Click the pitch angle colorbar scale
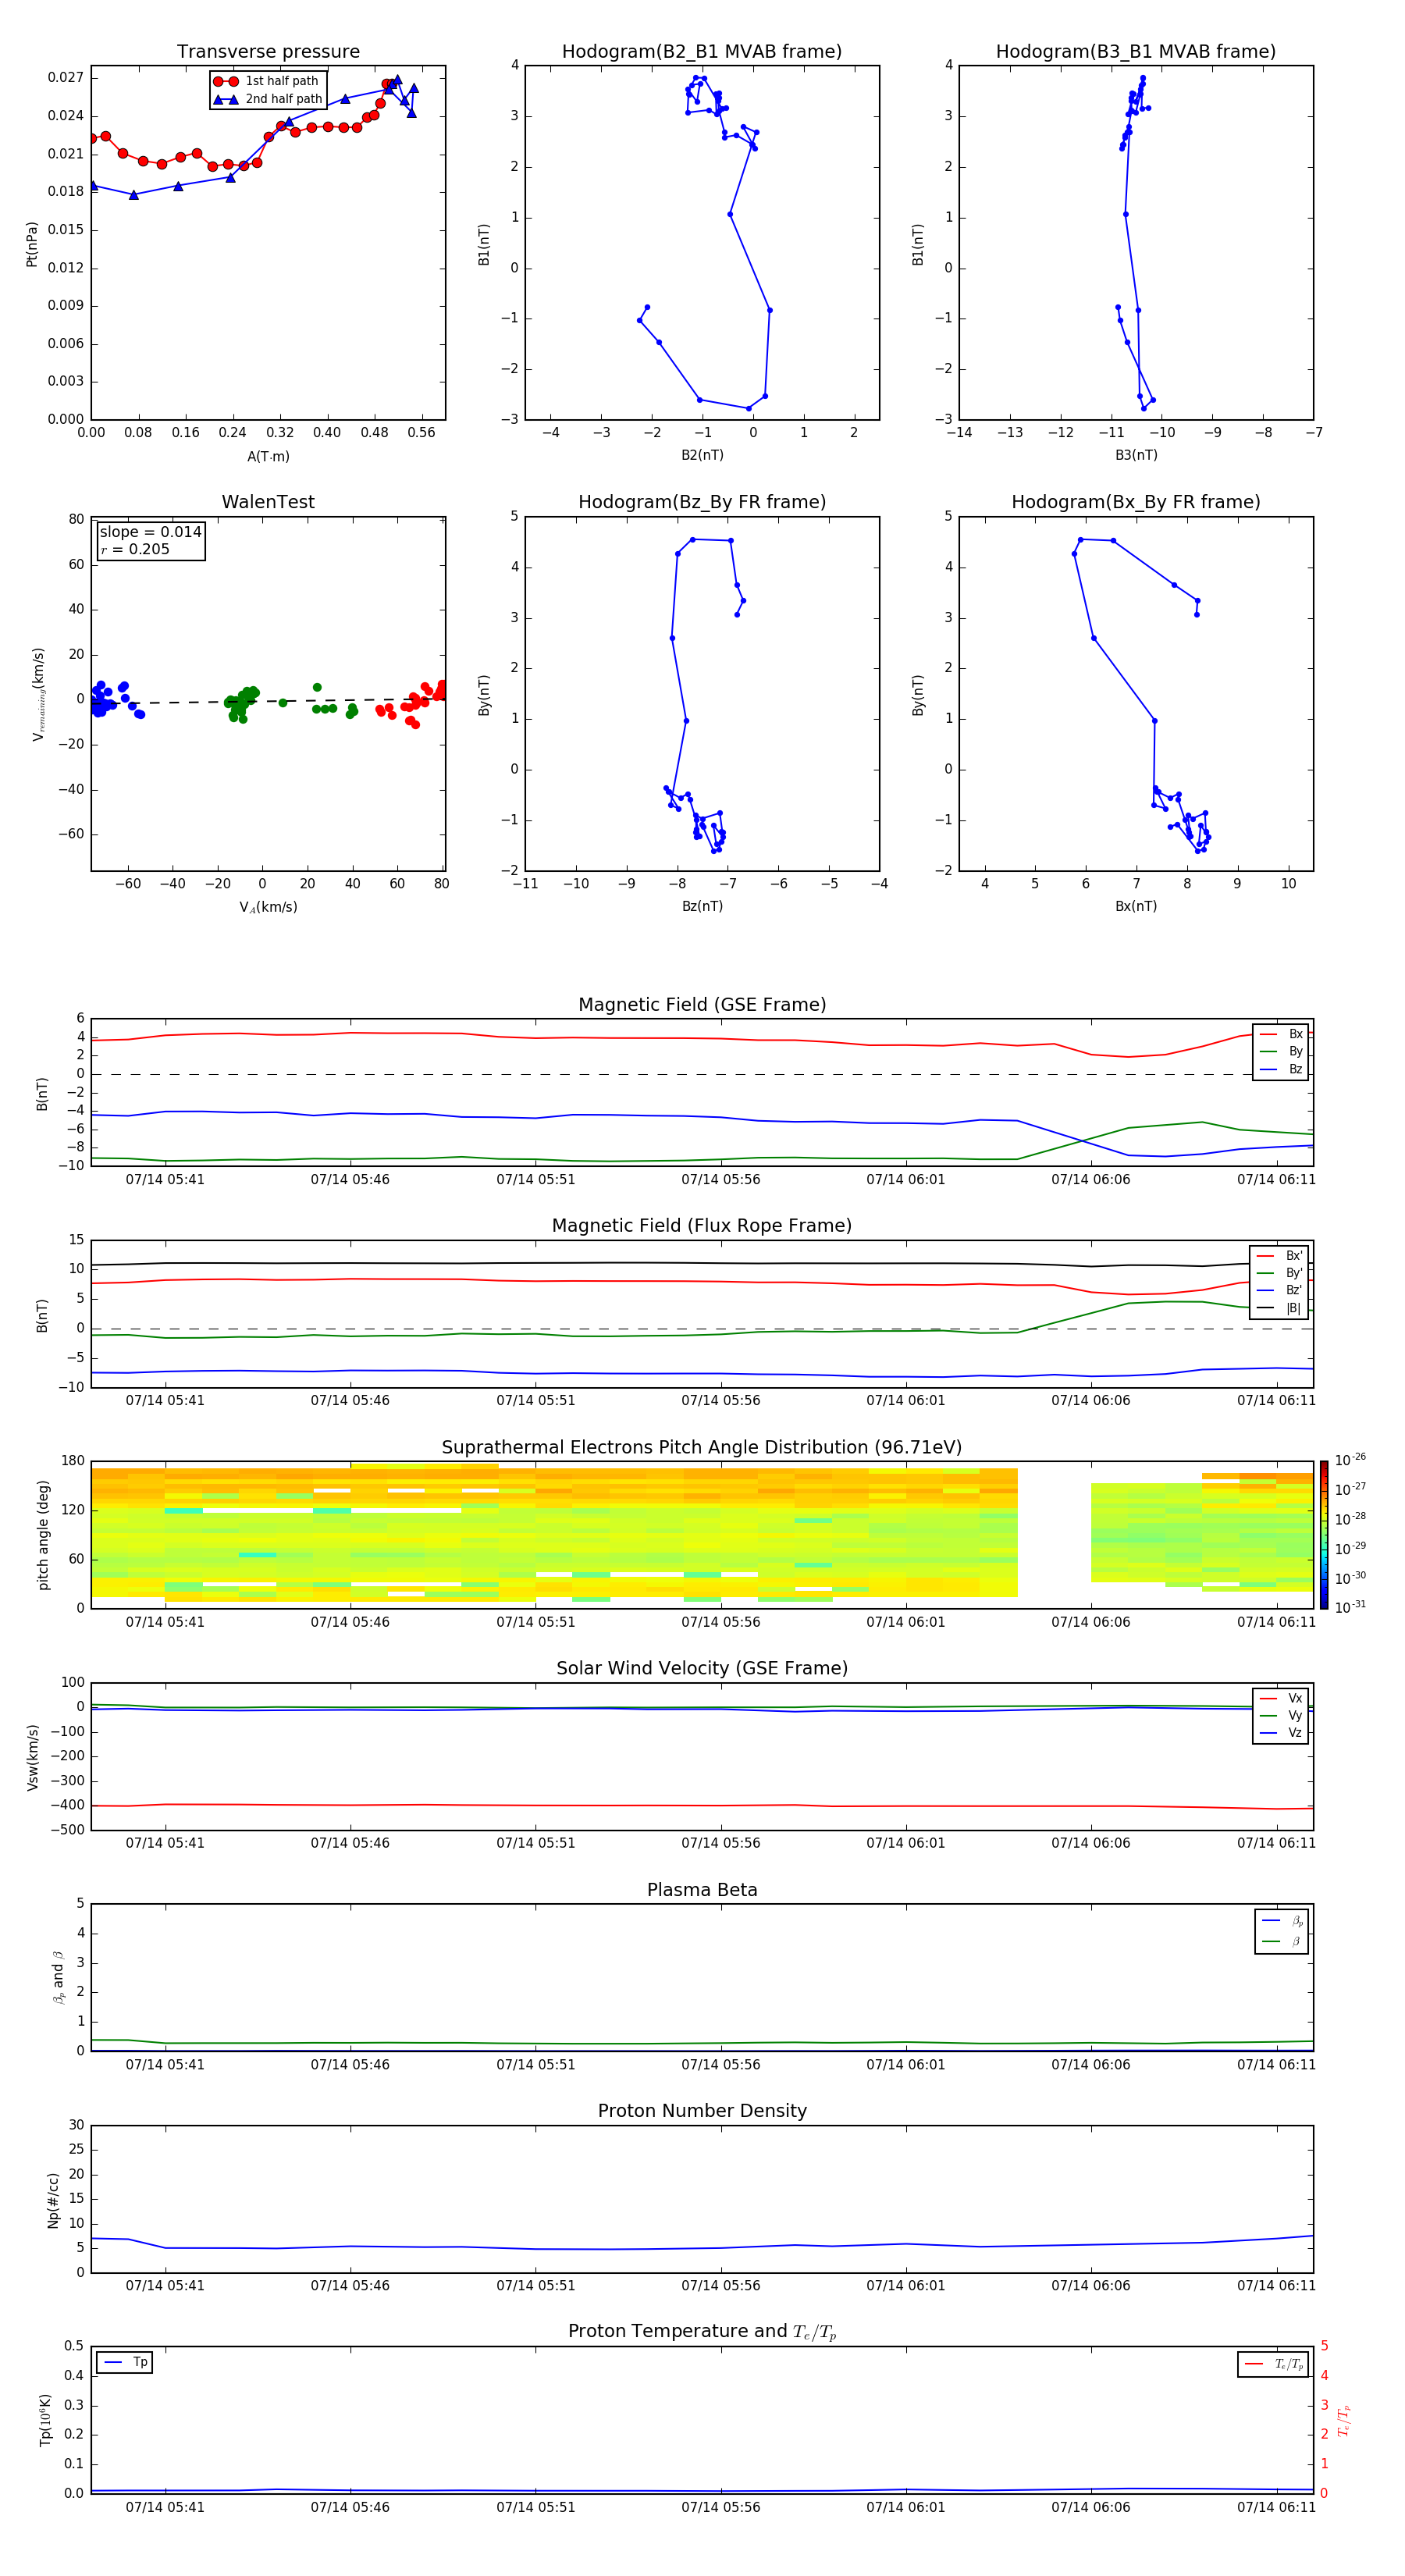The image size is (1405, 2576). point(1324,1534)
